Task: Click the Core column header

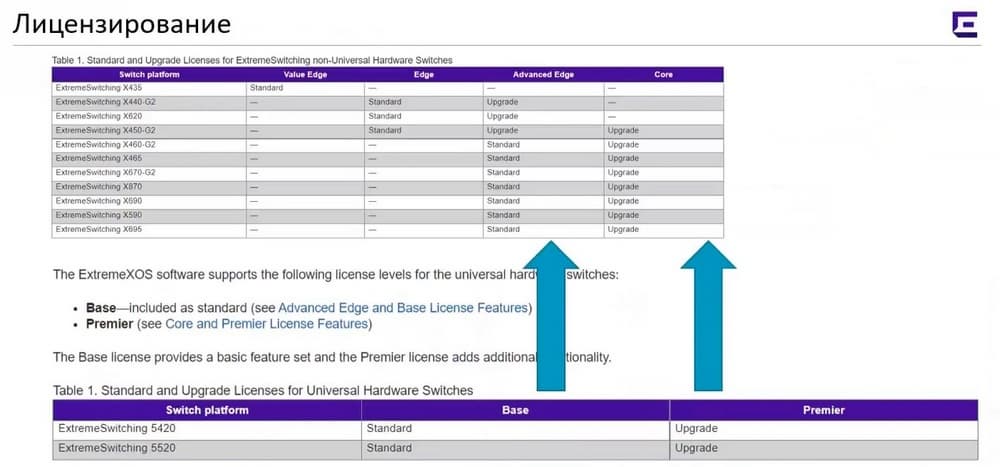Action: pyautogui.click(x=663, y=75)
